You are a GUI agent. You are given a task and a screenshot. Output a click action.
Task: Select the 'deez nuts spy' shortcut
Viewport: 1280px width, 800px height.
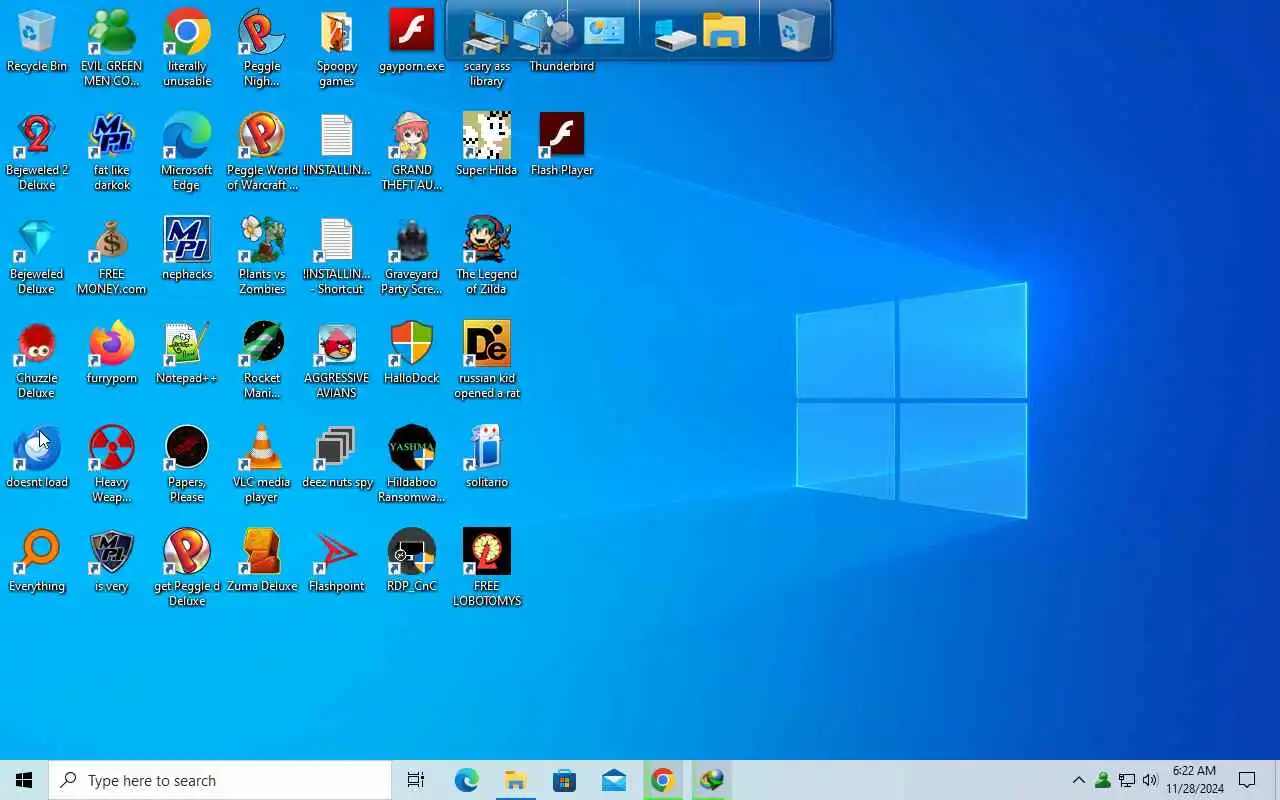pos(337,457)
